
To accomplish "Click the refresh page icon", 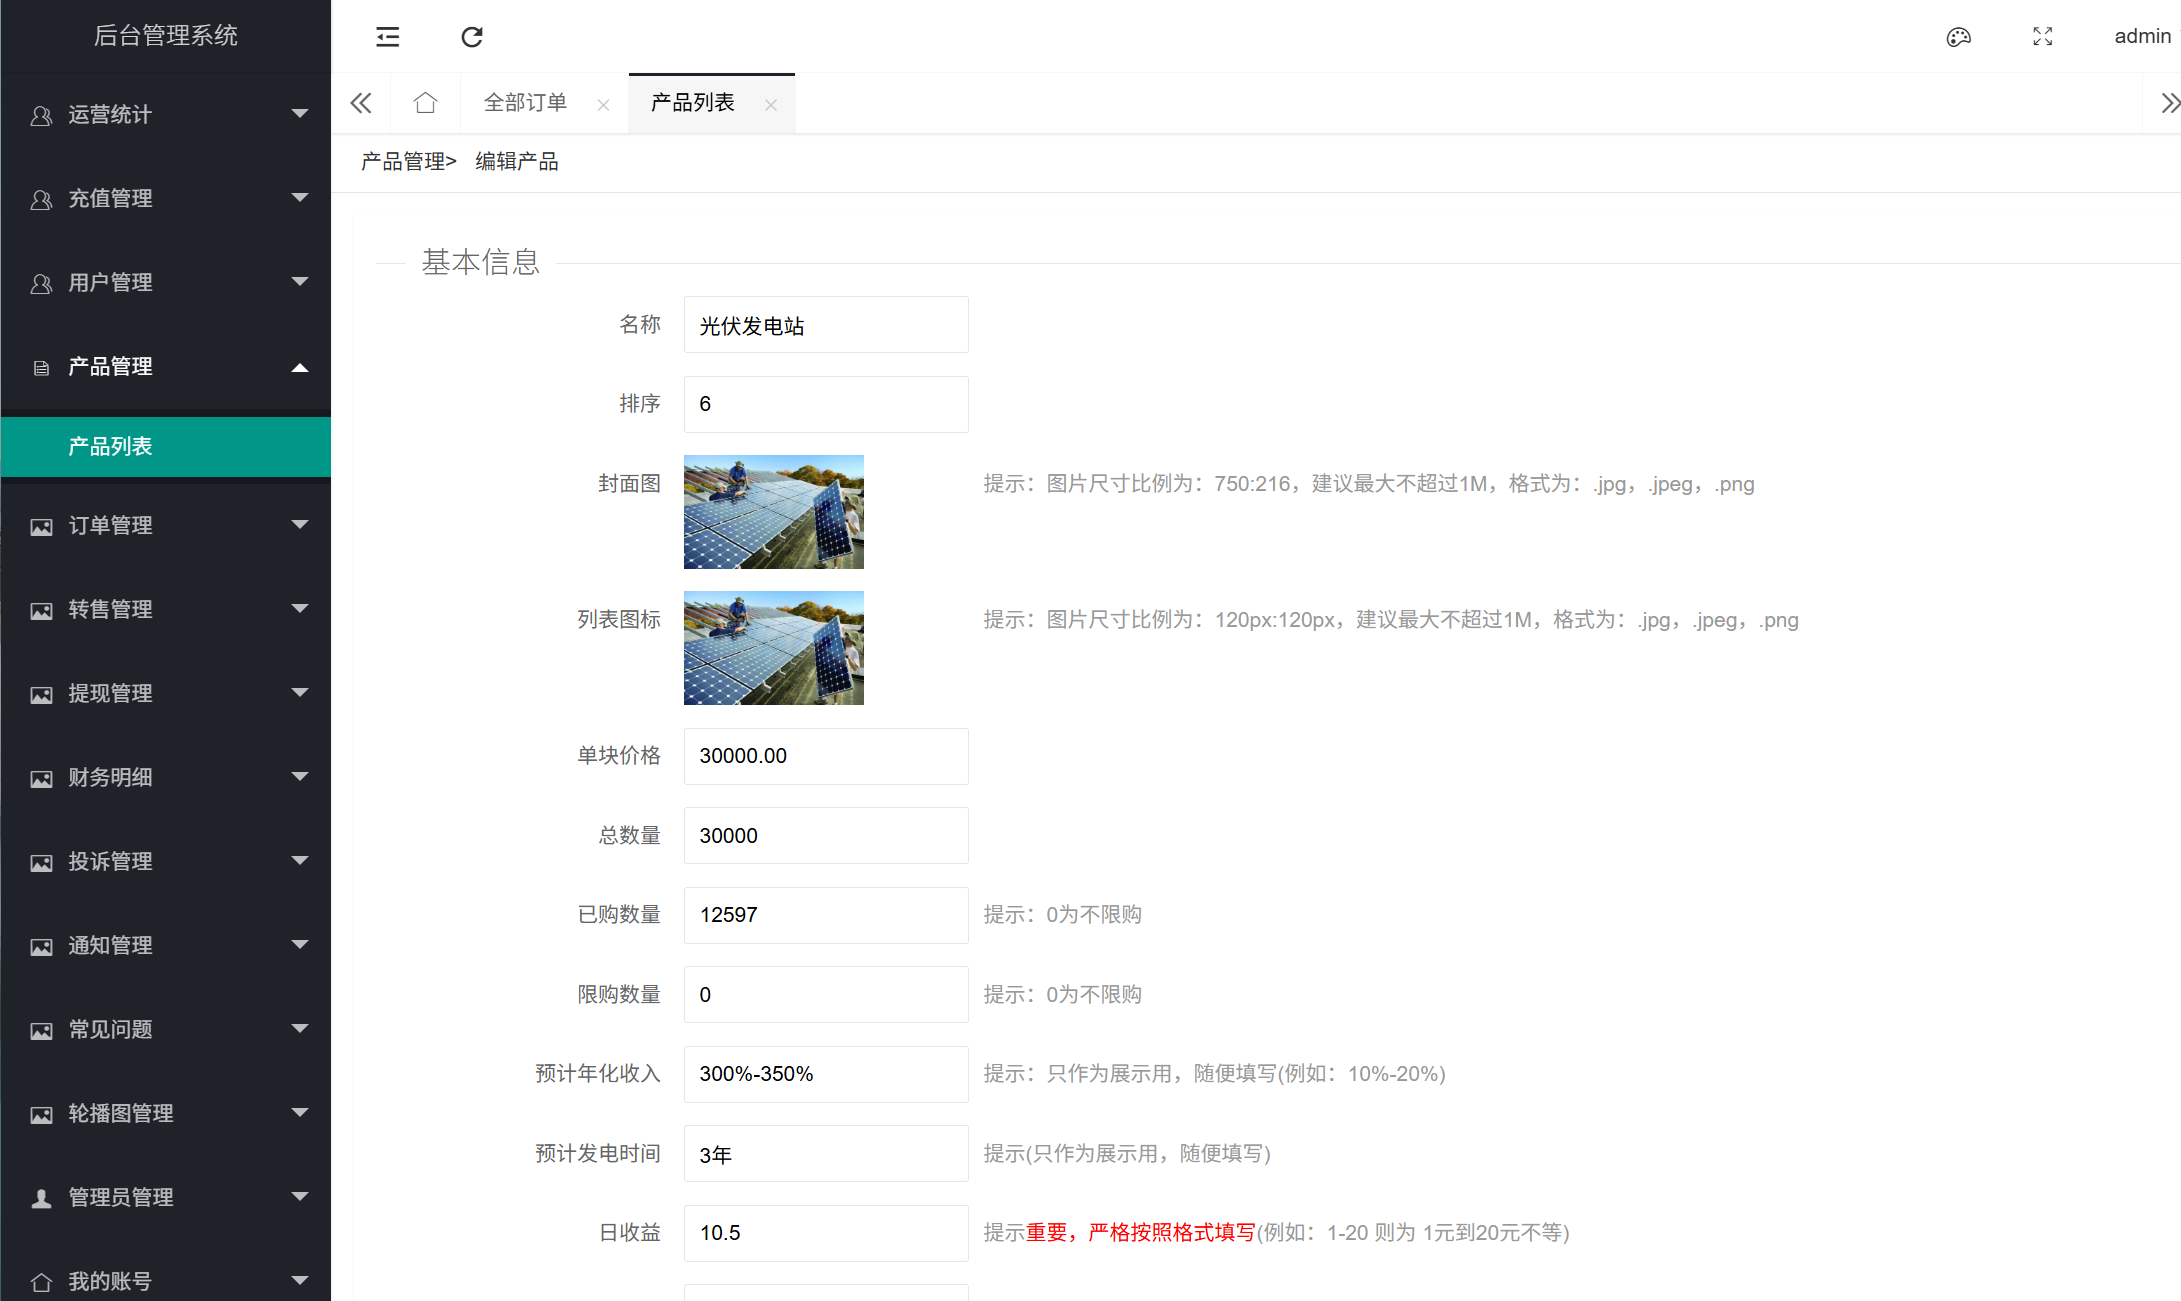I will [472, 37].
